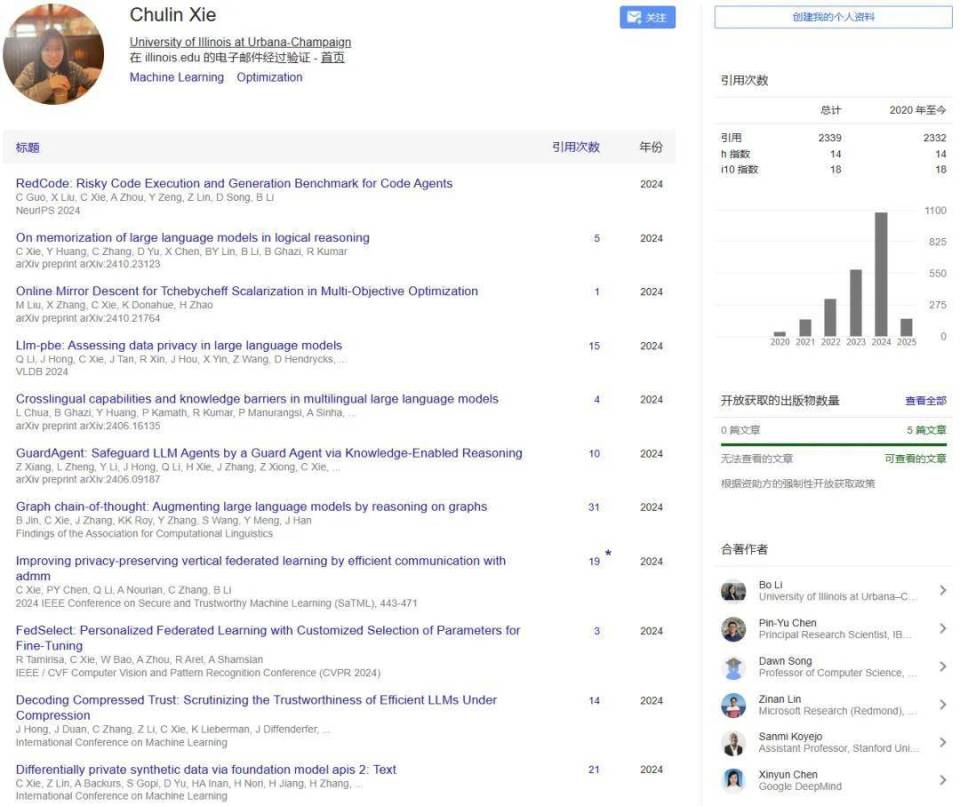Open the 首页 homepage link
Viewport: 960px width, 806px height.
(332, 57)
